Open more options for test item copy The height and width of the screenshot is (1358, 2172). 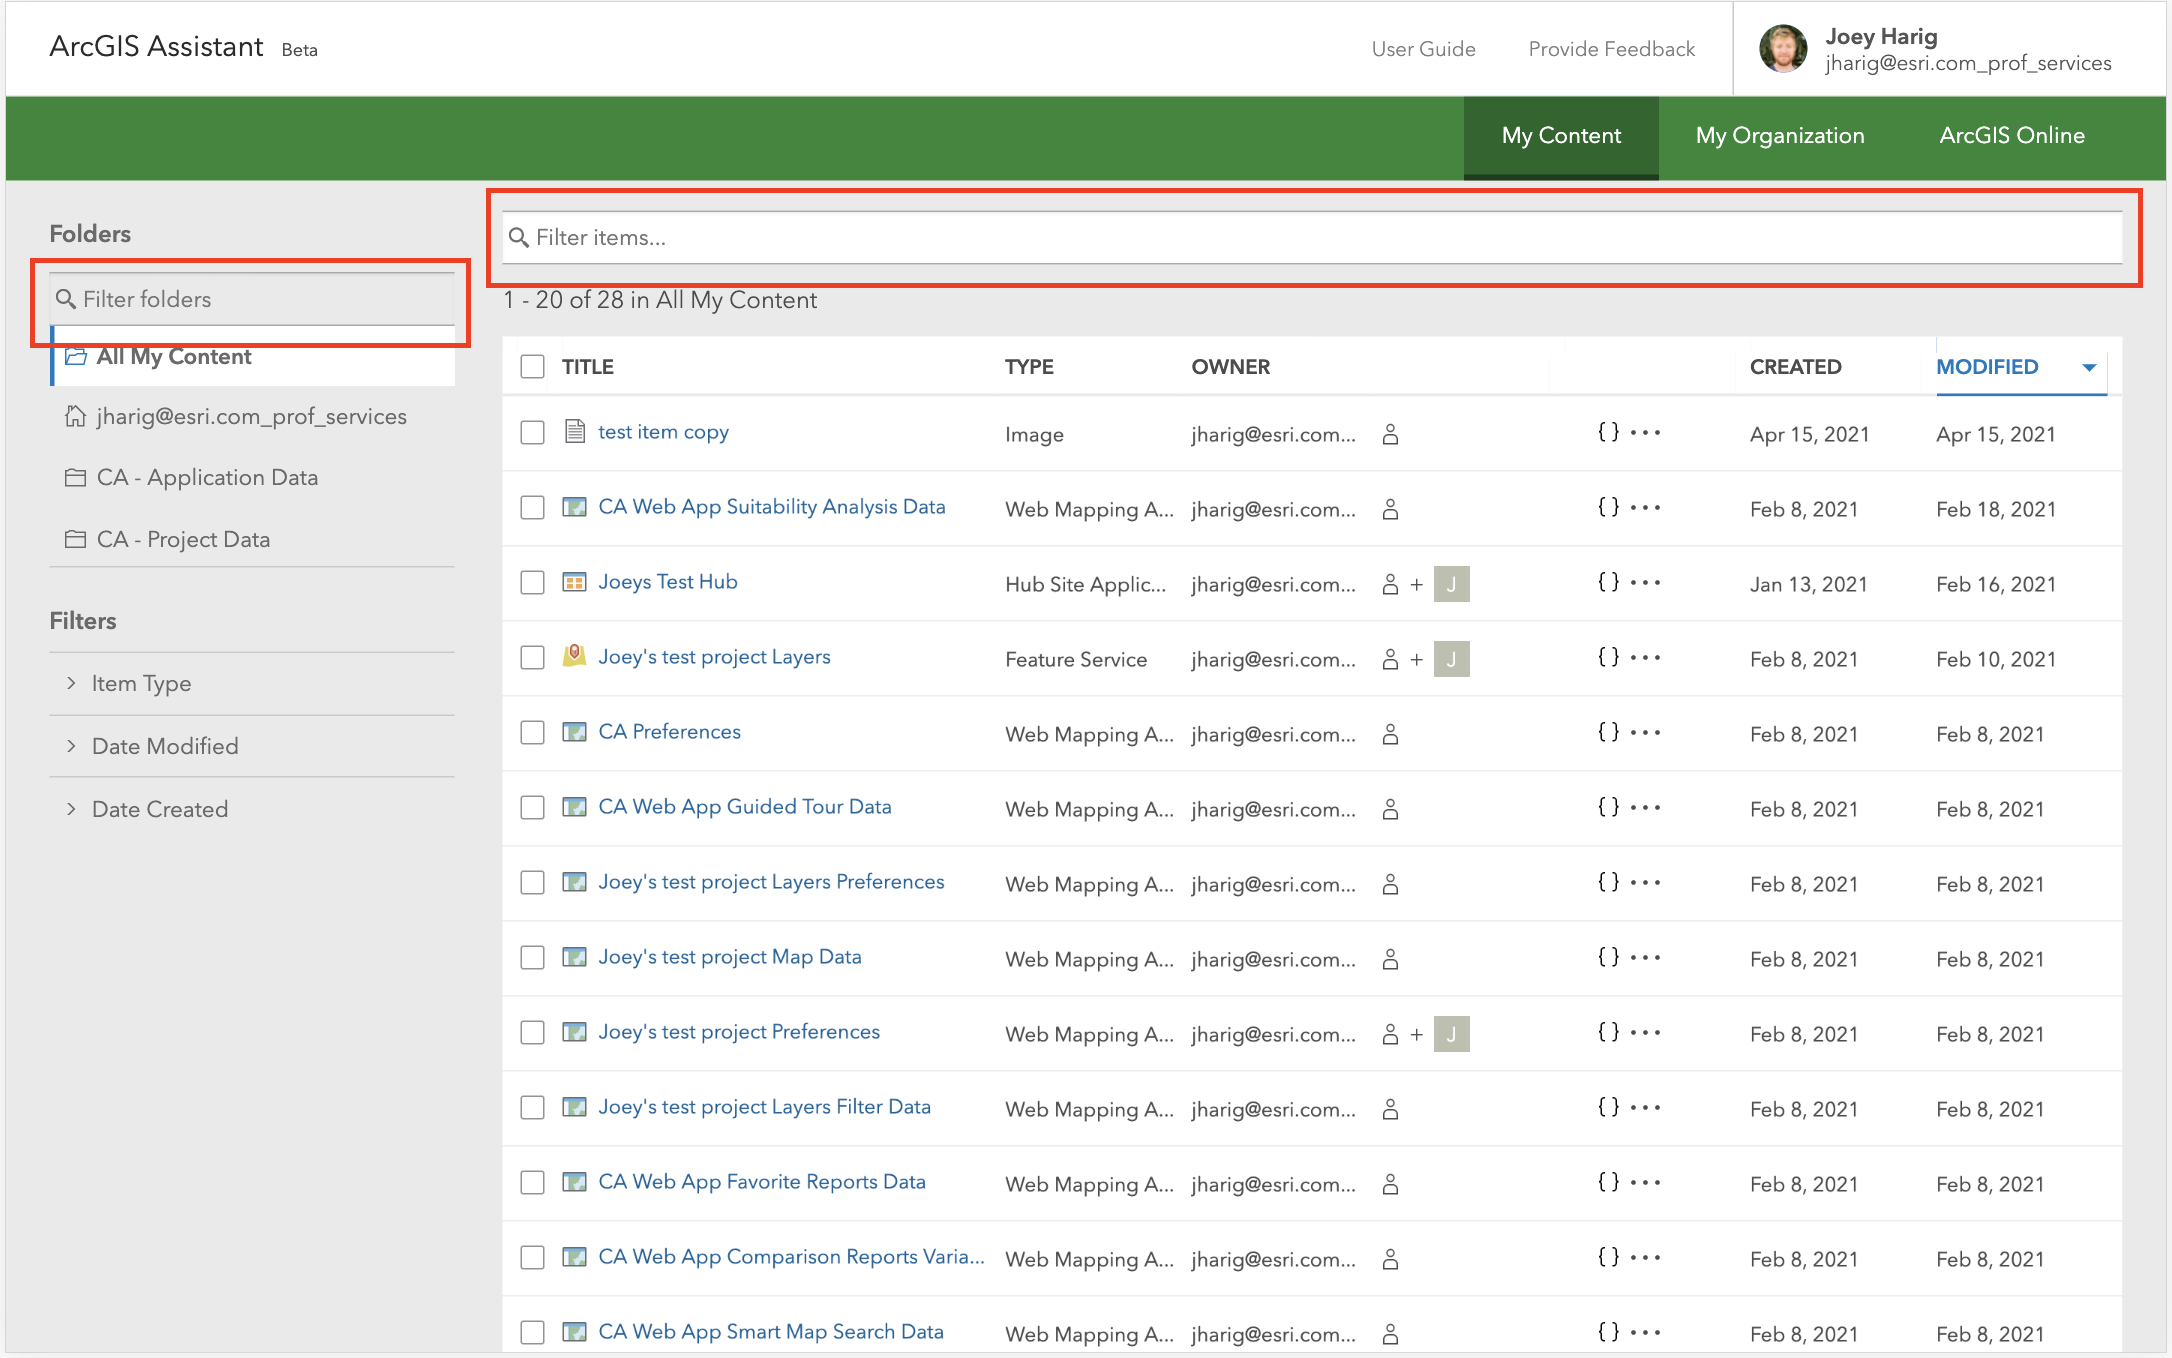tap(1645, 433)
